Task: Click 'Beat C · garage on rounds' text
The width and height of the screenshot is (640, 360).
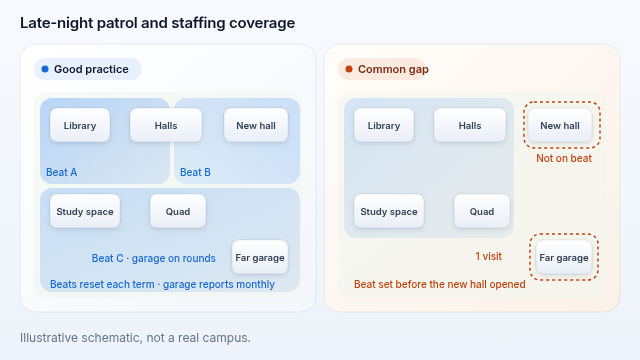Action: 153,258
